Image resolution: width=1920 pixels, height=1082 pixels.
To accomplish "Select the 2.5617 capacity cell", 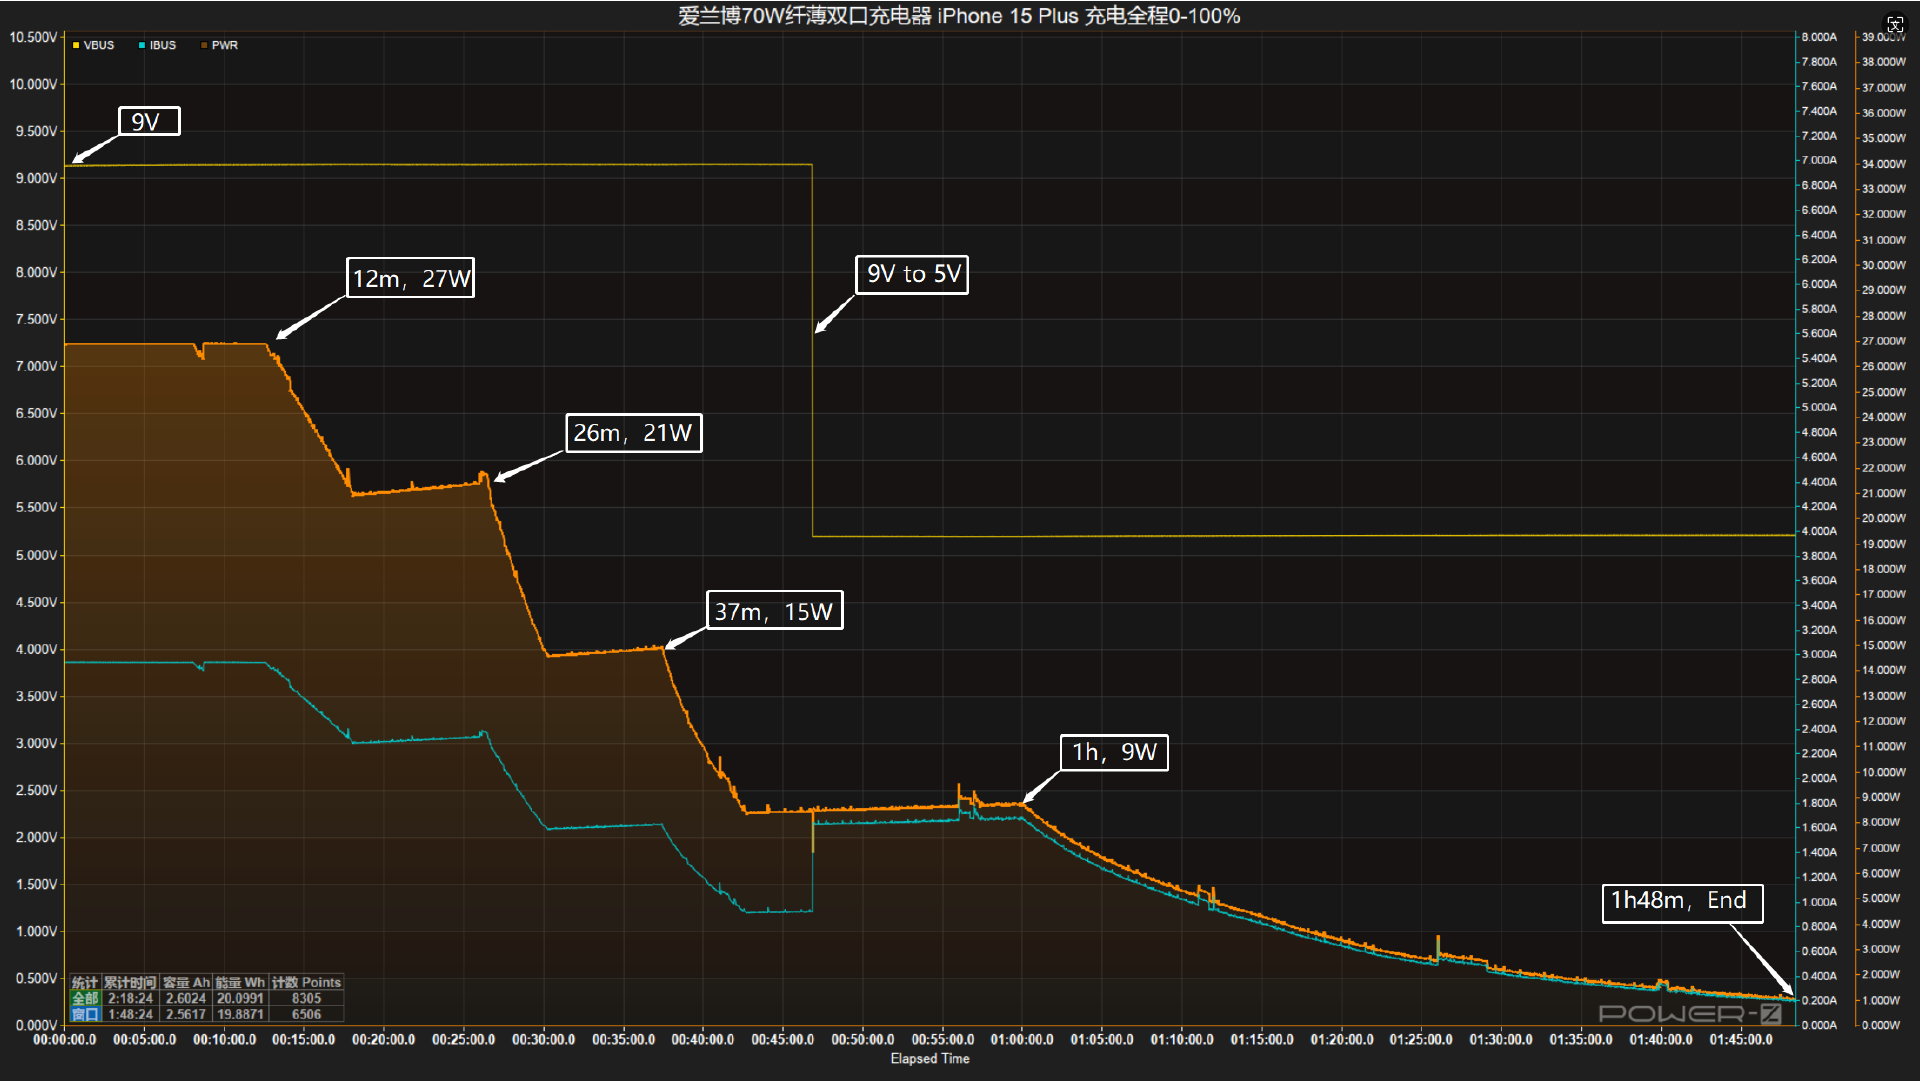I will point(186,1014).
